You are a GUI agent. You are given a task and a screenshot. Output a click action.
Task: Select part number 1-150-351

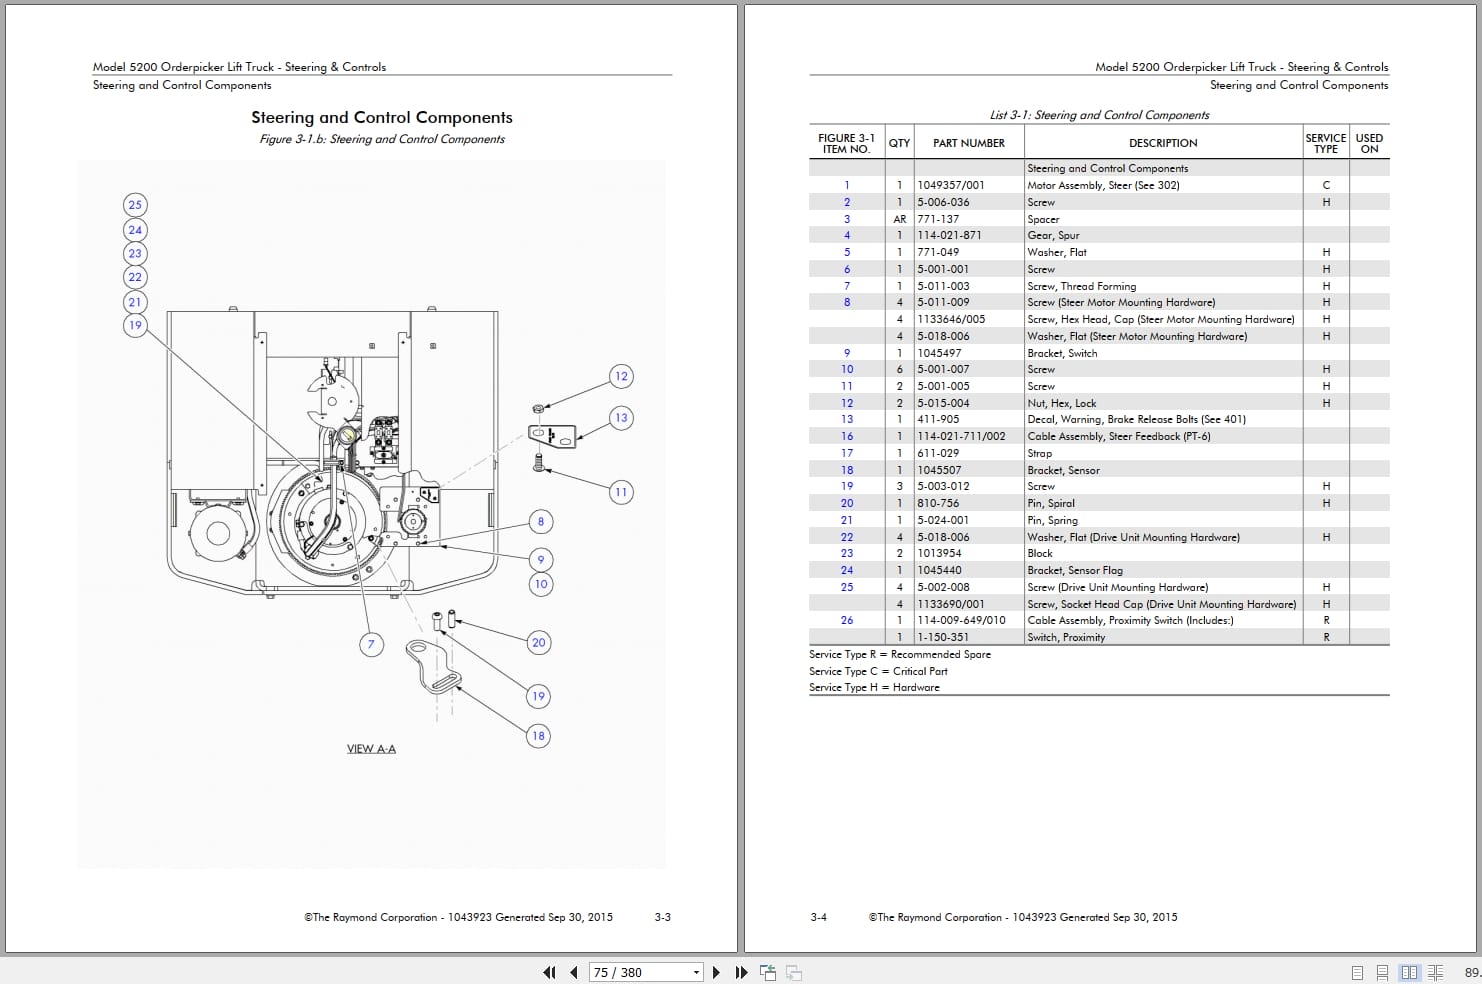pyautogui.click(x=943, y=637)
